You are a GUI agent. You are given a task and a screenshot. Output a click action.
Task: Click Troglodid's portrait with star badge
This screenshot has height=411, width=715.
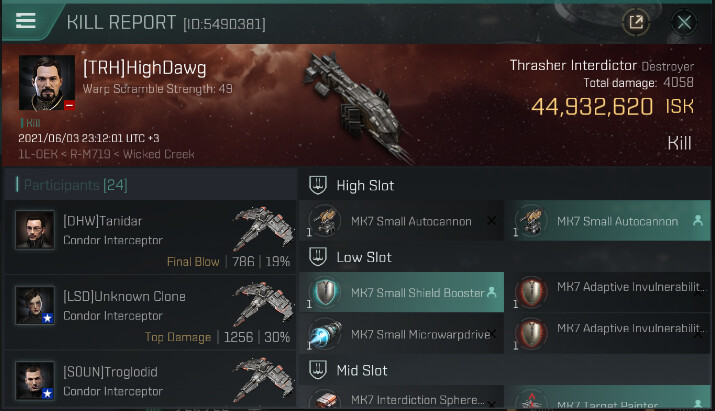[35, 381]
